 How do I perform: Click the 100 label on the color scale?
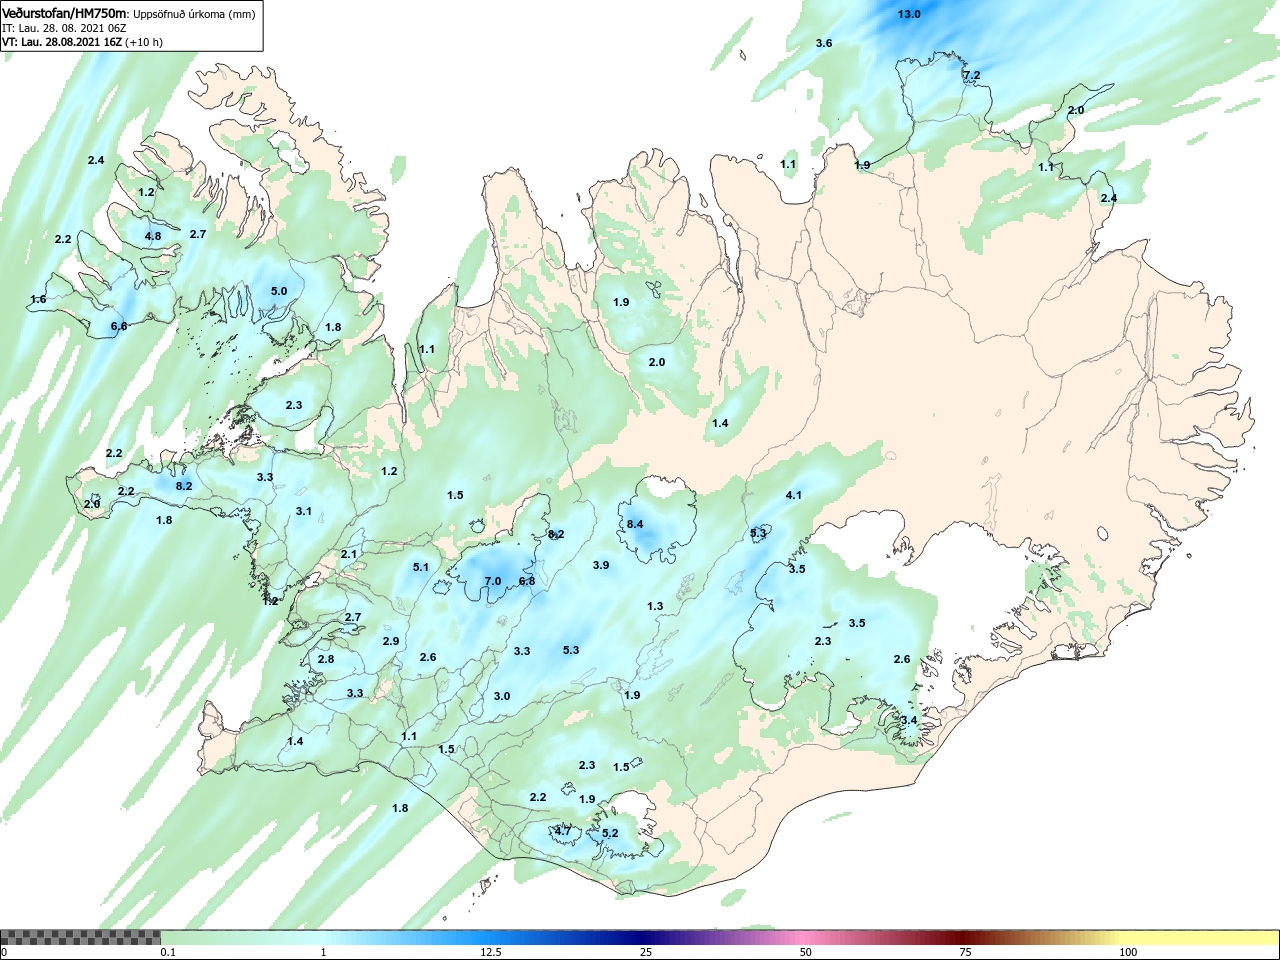pyautogui.click(x=1128, y=953)
